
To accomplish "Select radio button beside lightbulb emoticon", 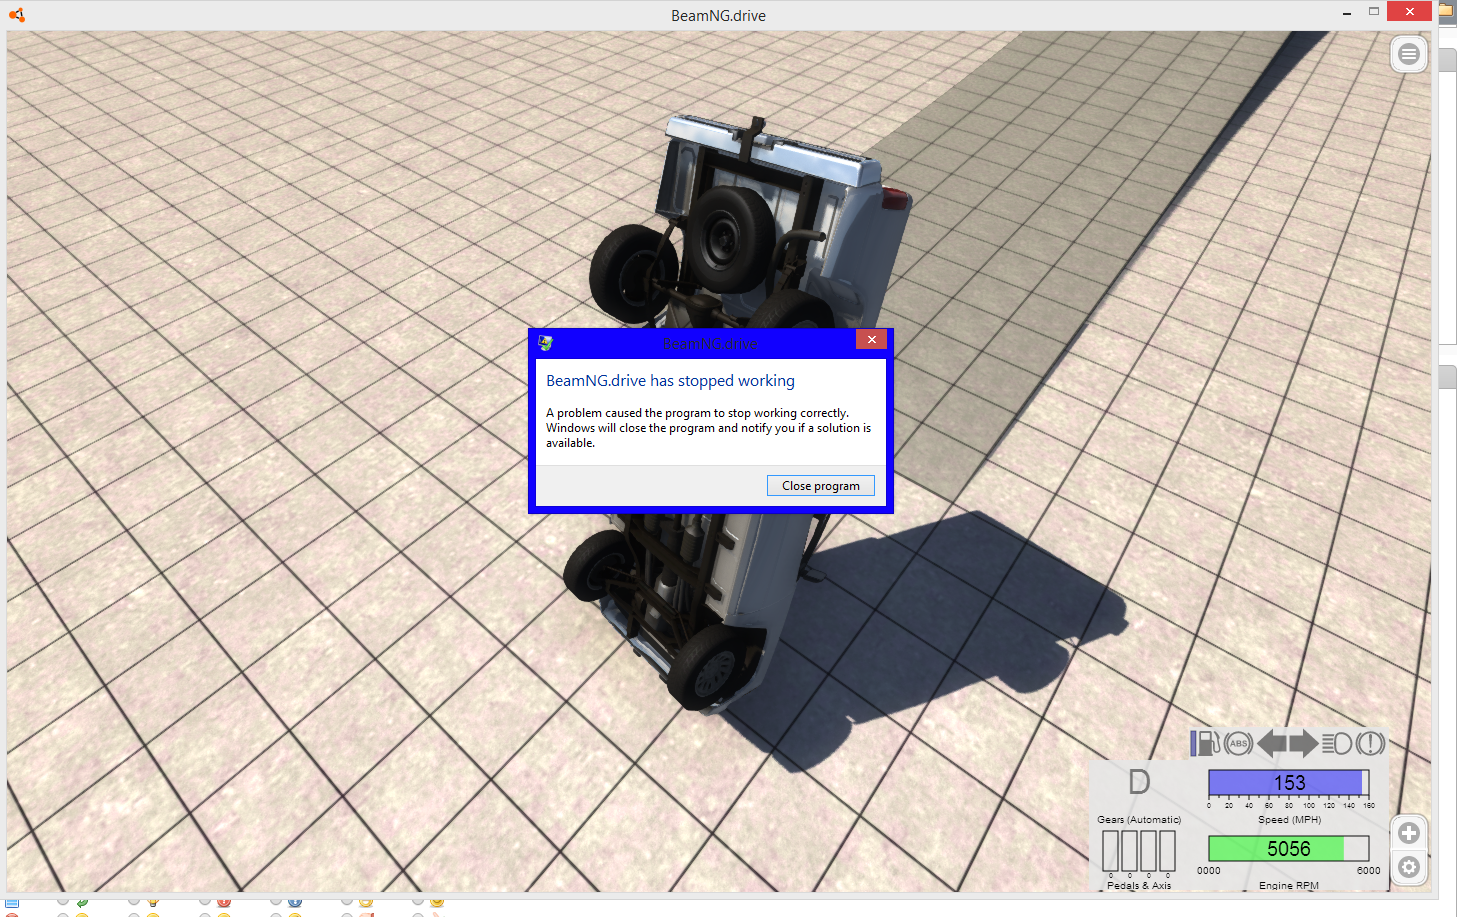I will (x=133, y=900).
